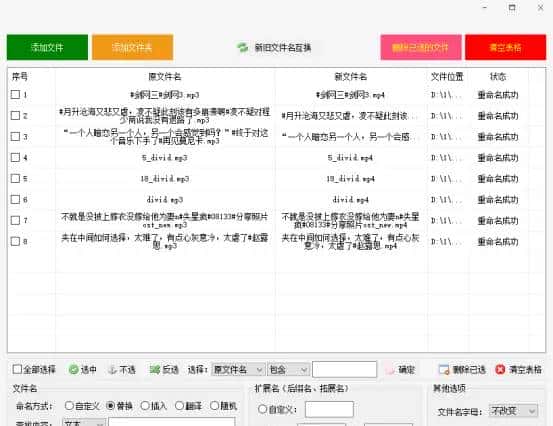Select the 插入 naming method radio
553x426 pixels.
pyautogui.click(x=145, y=406)
